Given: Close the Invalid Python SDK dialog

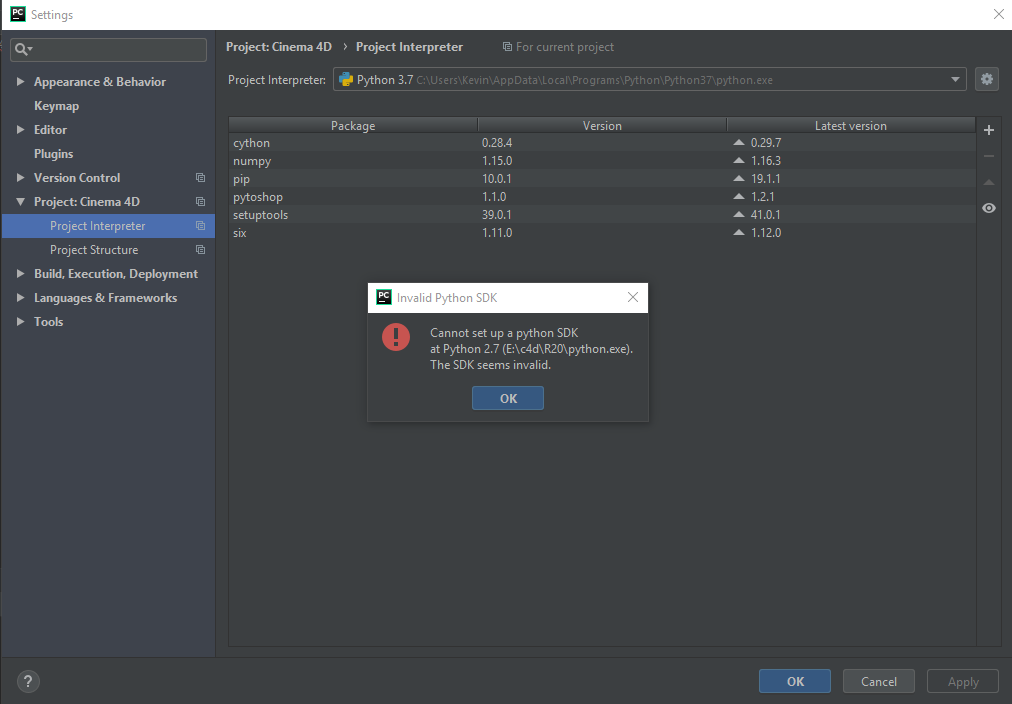Looking at the screenshot, I should tap(632, 298).
